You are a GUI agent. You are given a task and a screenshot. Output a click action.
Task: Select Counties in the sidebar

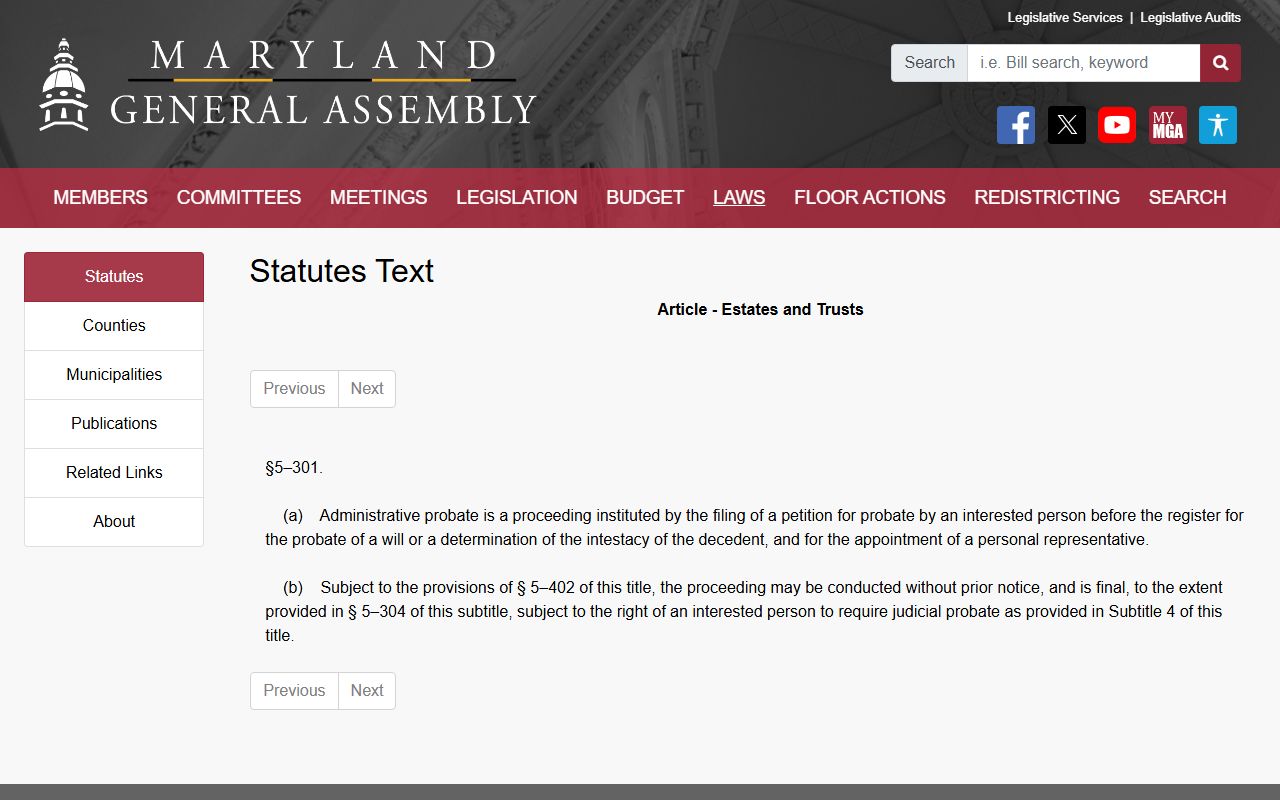click(114, 326)
